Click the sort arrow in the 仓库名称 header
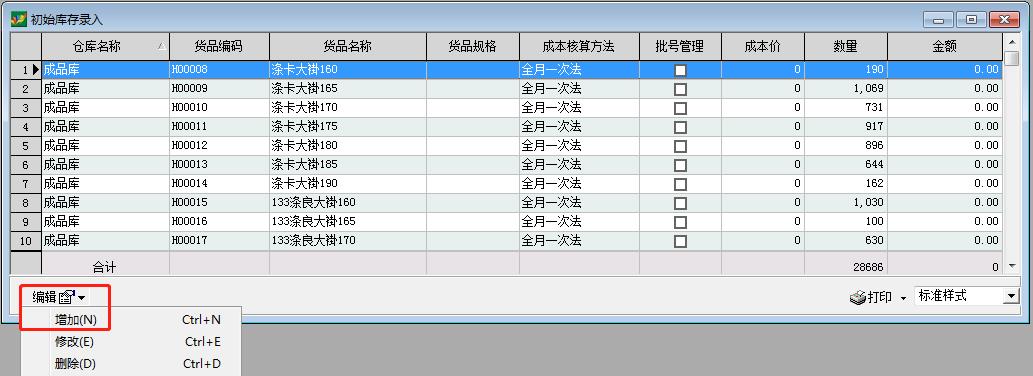1033x376 pixels. click(161, 47)
